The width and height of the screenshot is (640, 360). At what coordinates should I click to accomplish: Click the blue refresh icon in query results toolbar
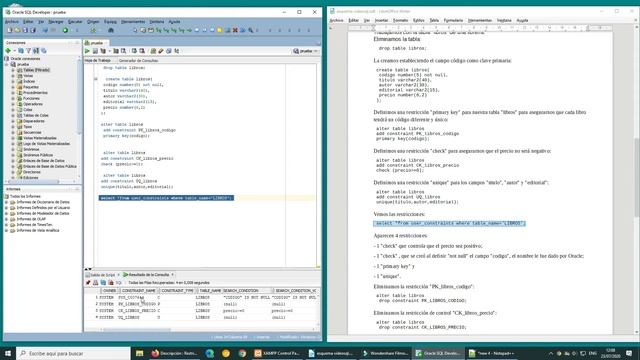click(x=103, y=282)
